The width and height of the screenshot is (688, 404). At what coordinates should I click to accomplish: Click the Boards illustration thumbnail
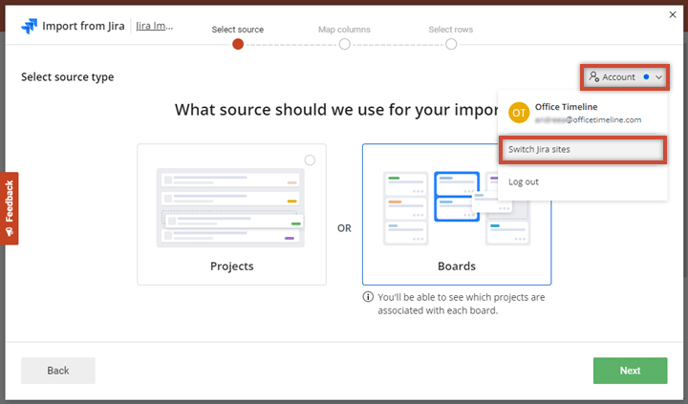(456, 208)
